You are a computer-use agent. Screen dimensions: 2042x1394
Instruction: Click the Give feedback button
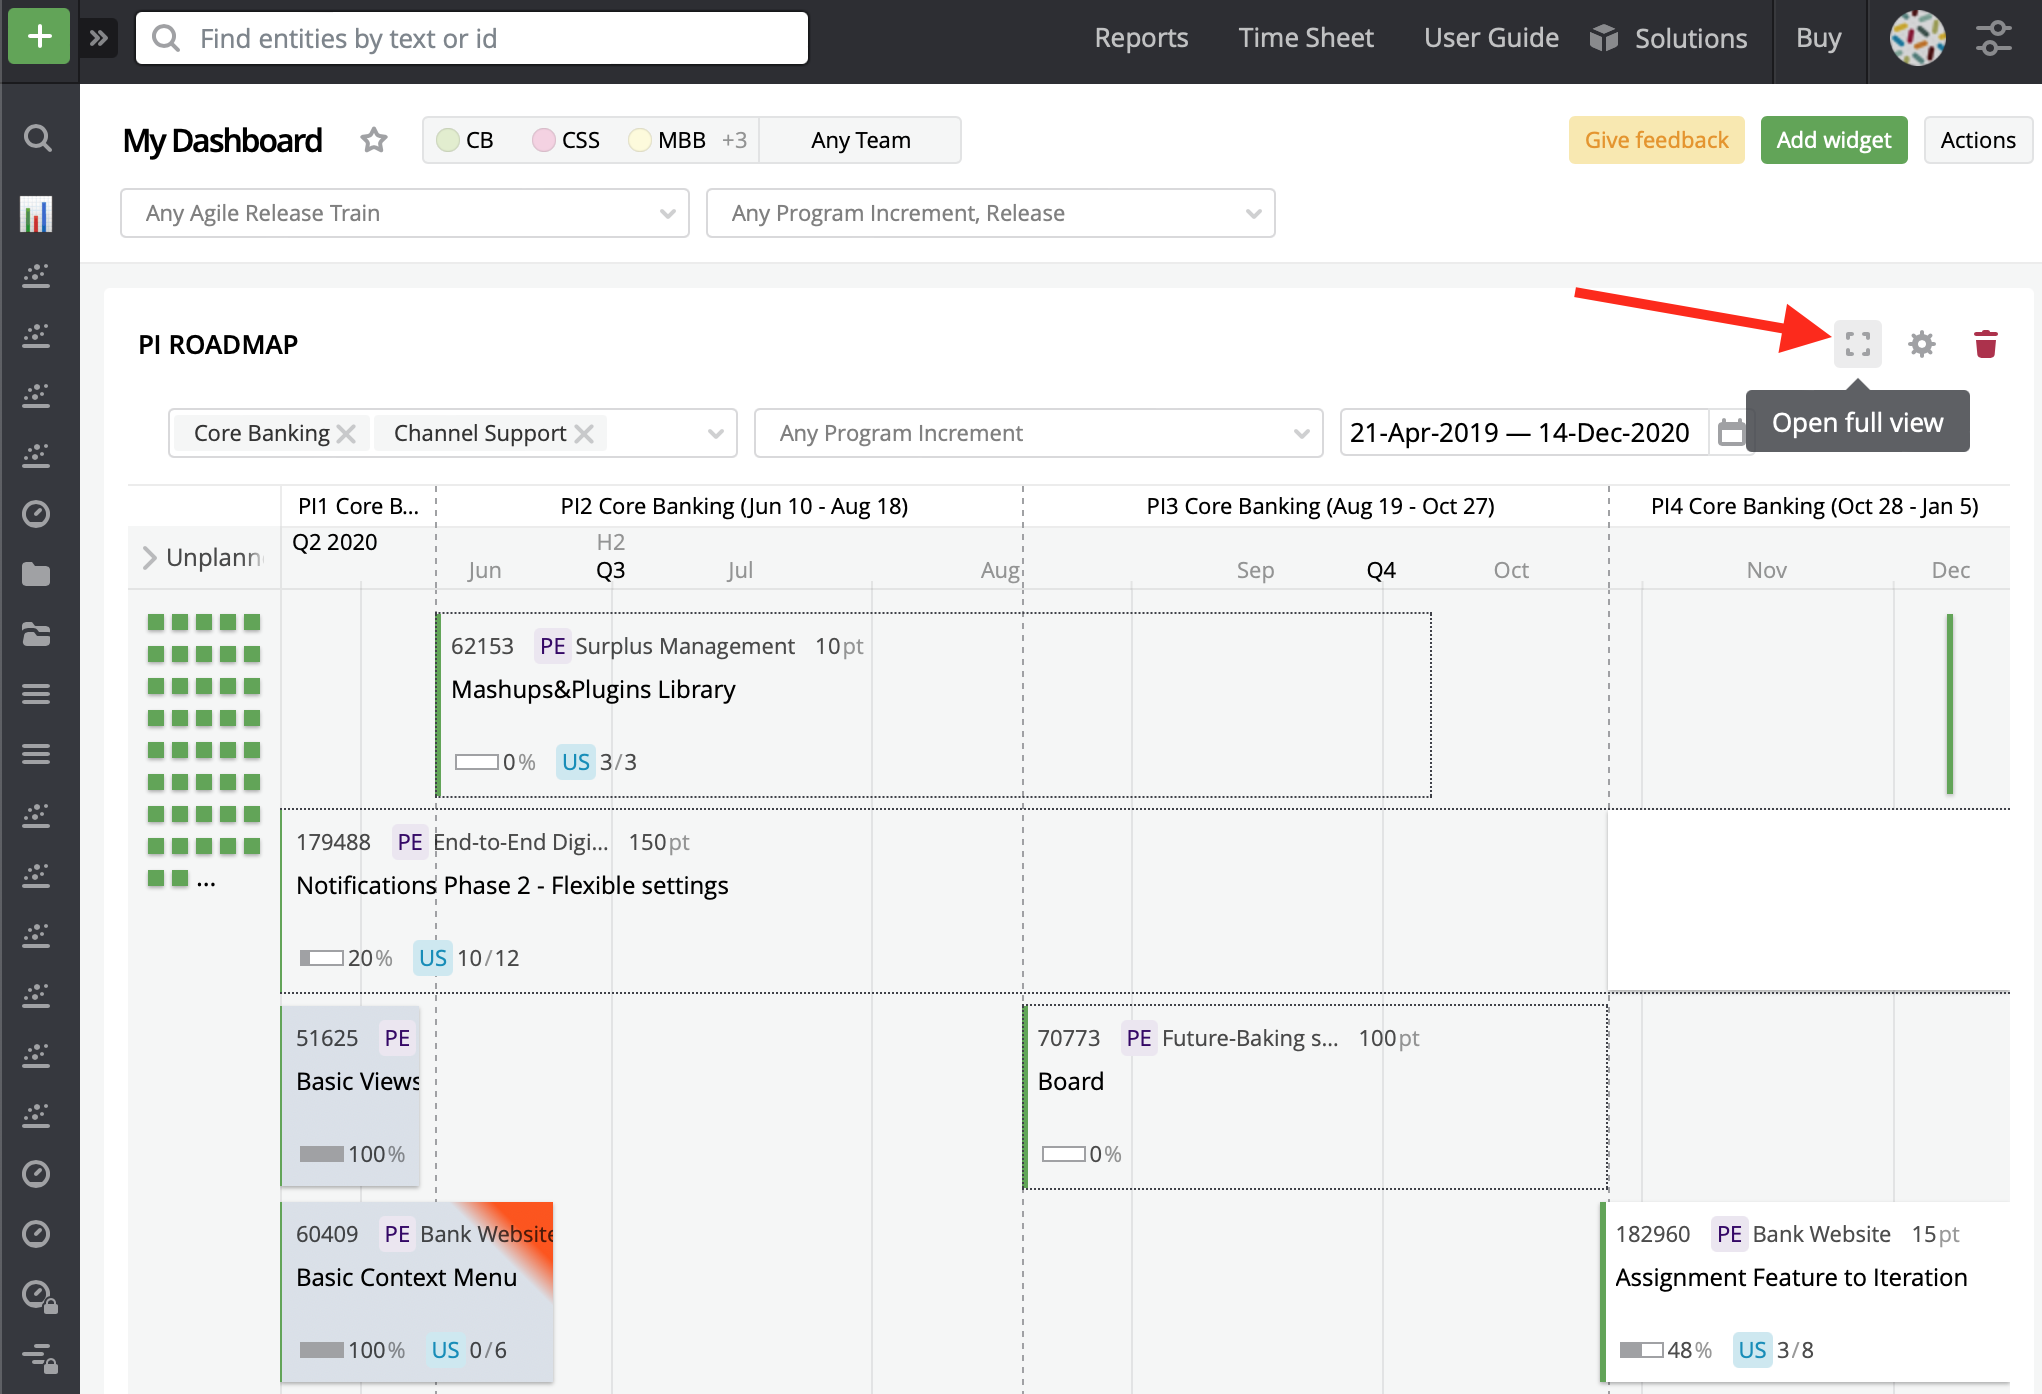point(1656,140)
